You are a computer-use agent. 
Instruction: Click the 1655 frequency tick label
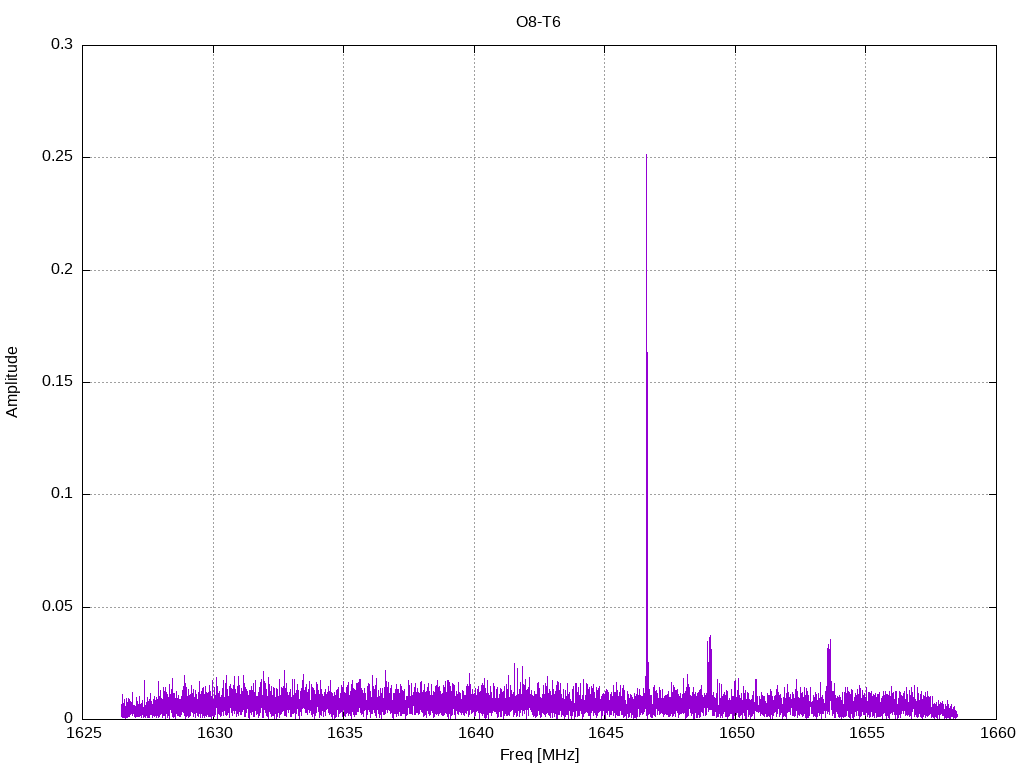(x=866, y=733)
